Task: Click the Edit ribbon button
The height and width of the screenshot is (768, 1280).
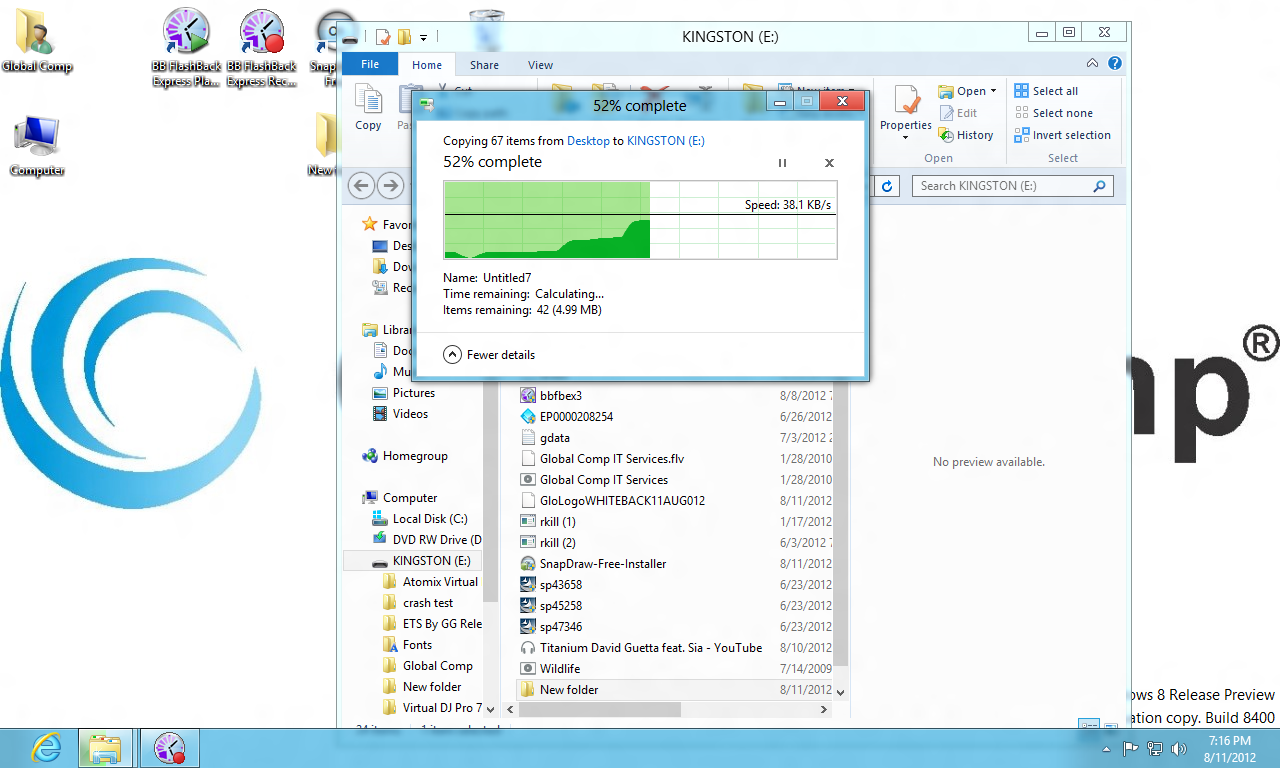Action: point(958,113)
